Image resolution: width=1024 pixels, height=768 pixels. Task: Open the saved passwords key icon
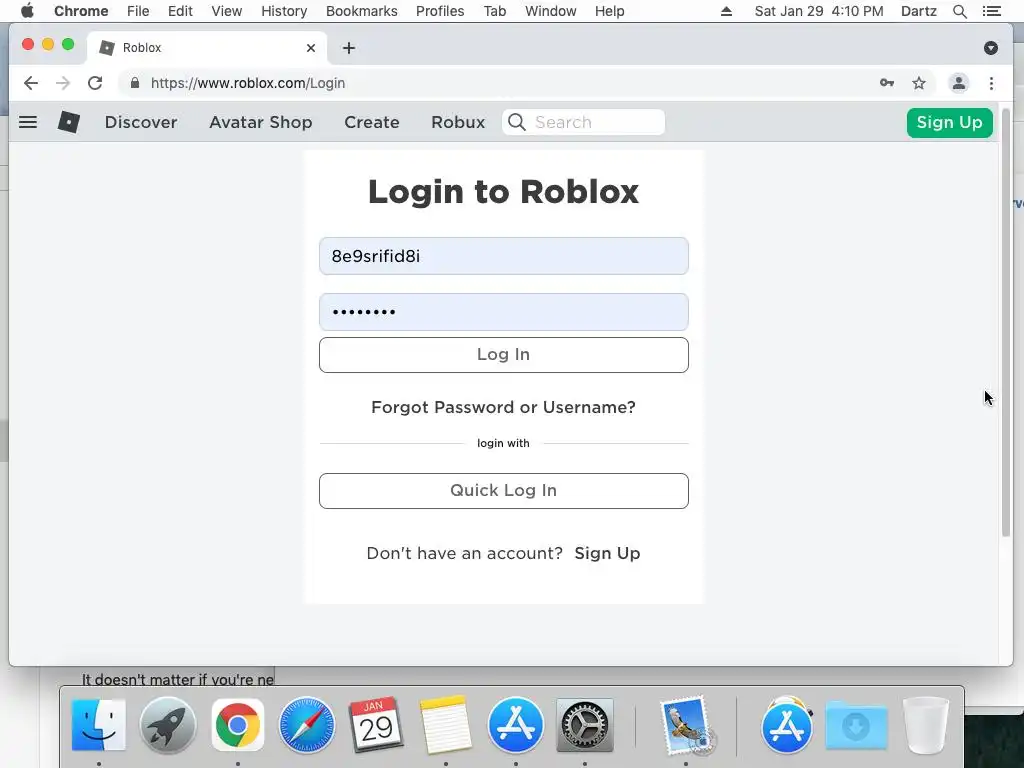tap(886, 83)
